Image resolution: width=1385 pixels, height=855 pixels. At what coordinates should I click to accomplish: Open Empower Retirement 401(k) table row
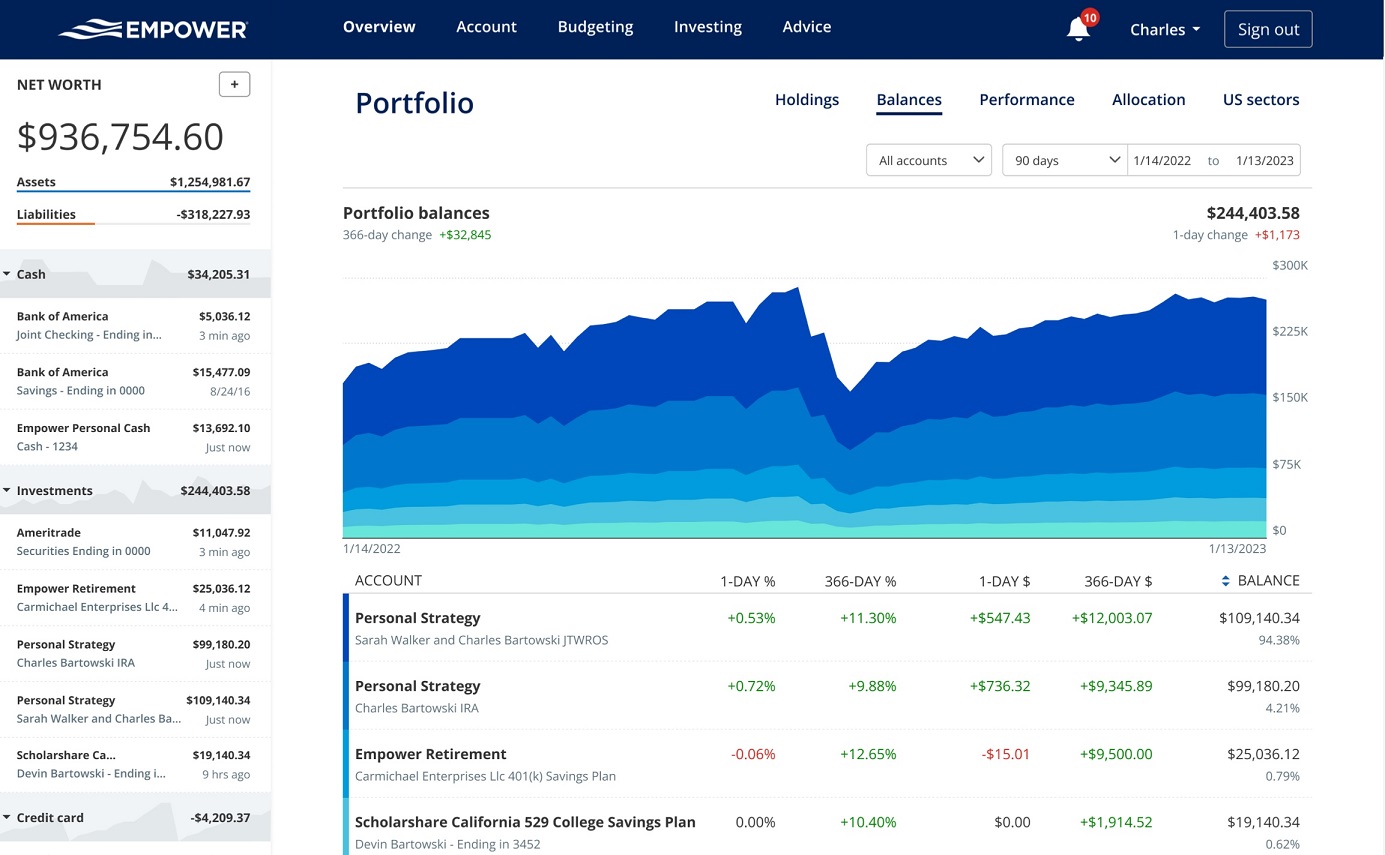827,764
